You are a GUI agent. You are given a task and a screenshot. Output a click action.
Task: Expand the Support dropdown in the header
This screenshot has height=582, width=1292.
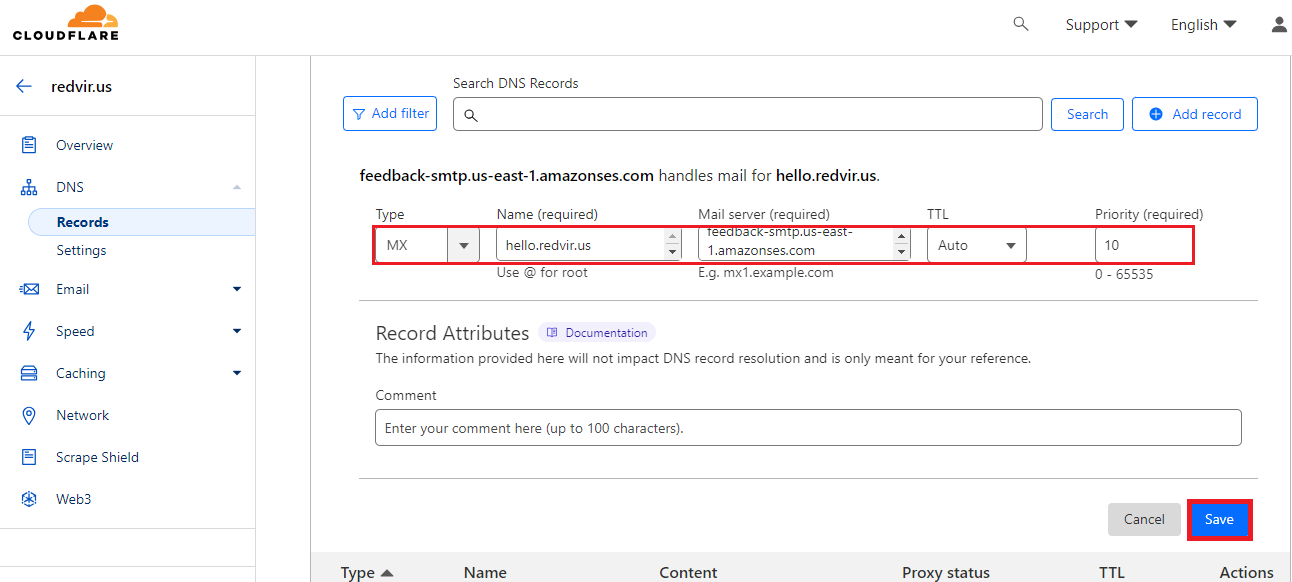pos(1101,23)
